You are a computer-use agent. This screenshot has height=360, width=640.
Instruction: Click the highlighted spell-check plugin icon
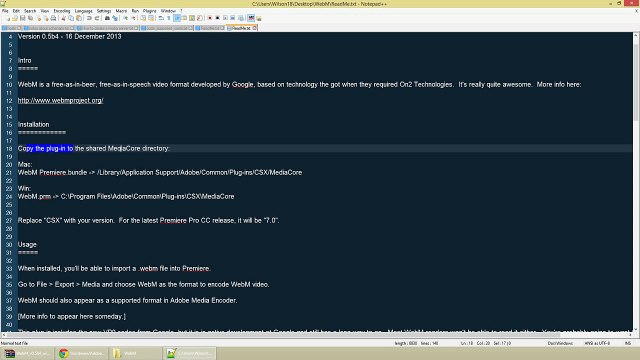tap(251, 18)
